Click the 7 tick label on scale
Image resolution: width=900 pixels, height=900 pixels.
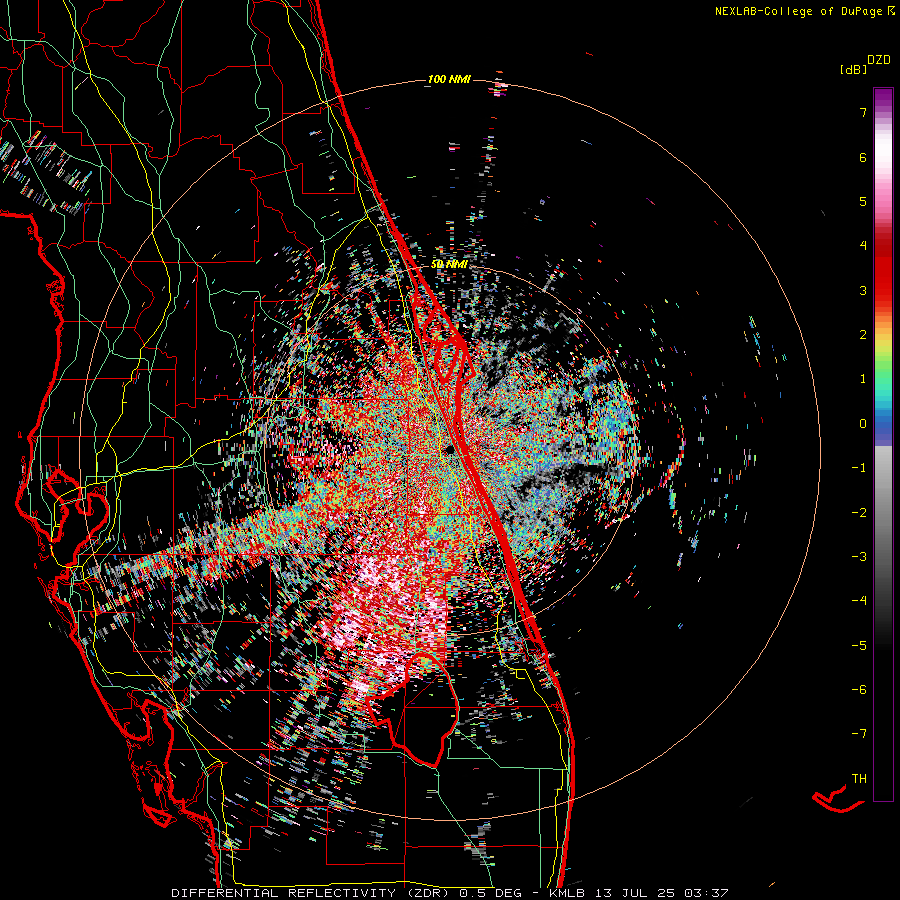tap(863, 112)
